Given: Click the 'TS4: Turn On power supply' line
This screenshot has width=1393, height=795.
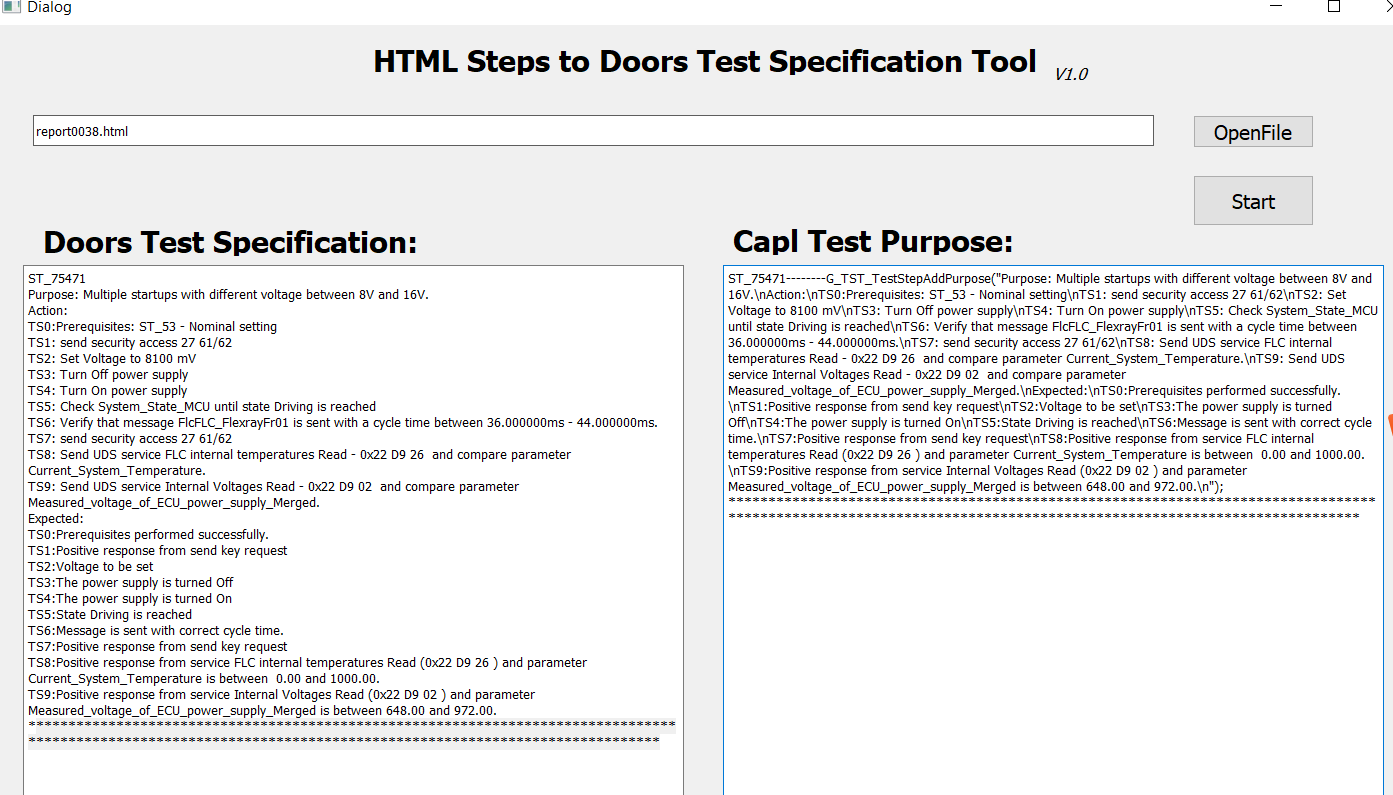Looking at the screenshot, I should [108, 391].
